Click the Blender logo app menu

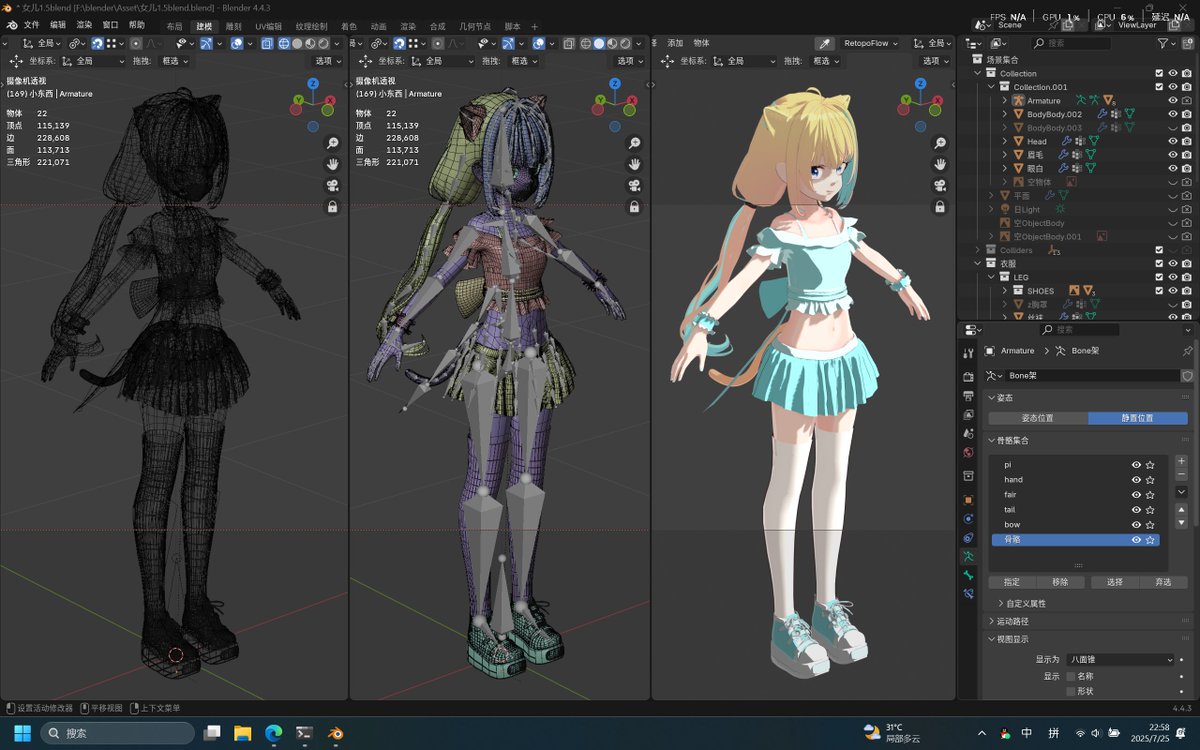click(x=11, y=25)
